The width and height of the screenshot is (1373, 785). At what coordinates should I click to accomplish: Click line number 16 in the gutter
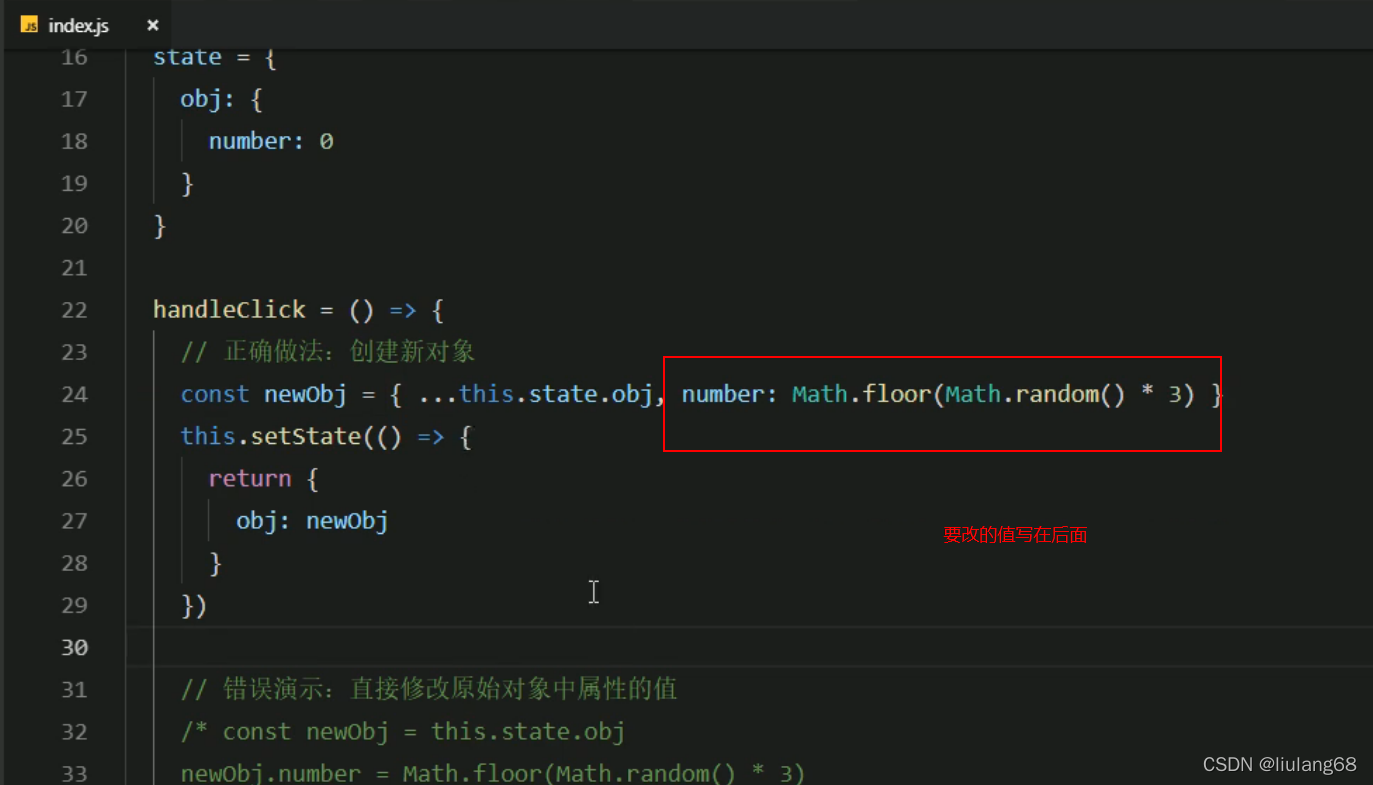(x=74, y=57)
